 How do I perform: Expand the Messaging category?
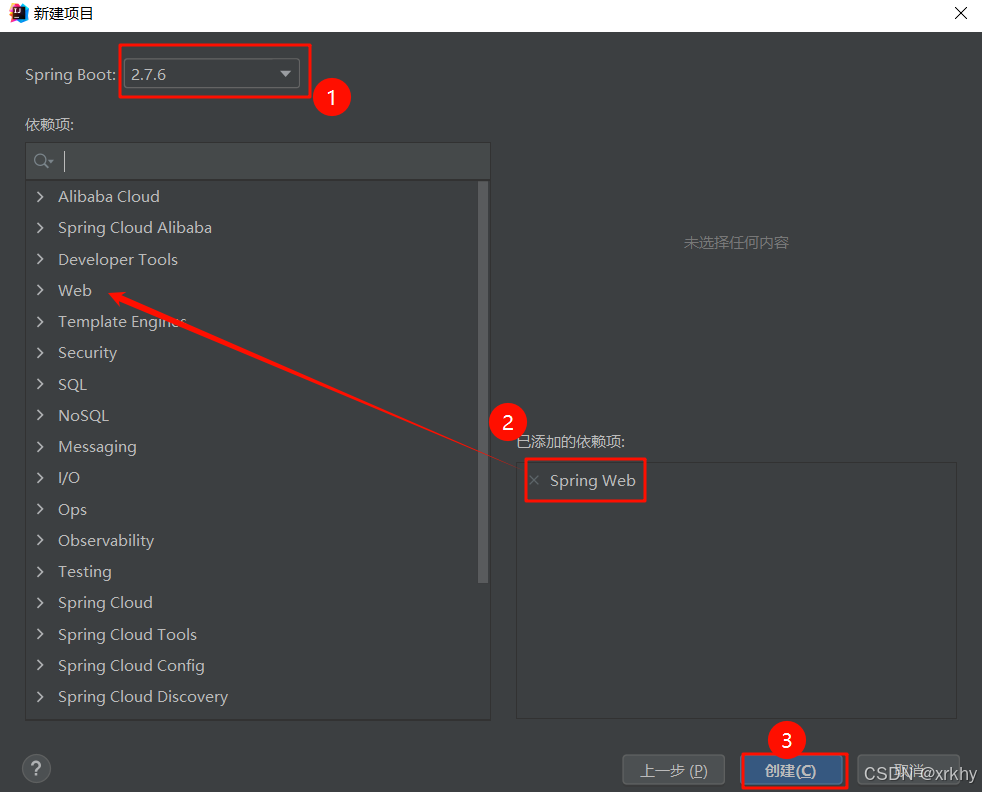[x=40, y=446]
